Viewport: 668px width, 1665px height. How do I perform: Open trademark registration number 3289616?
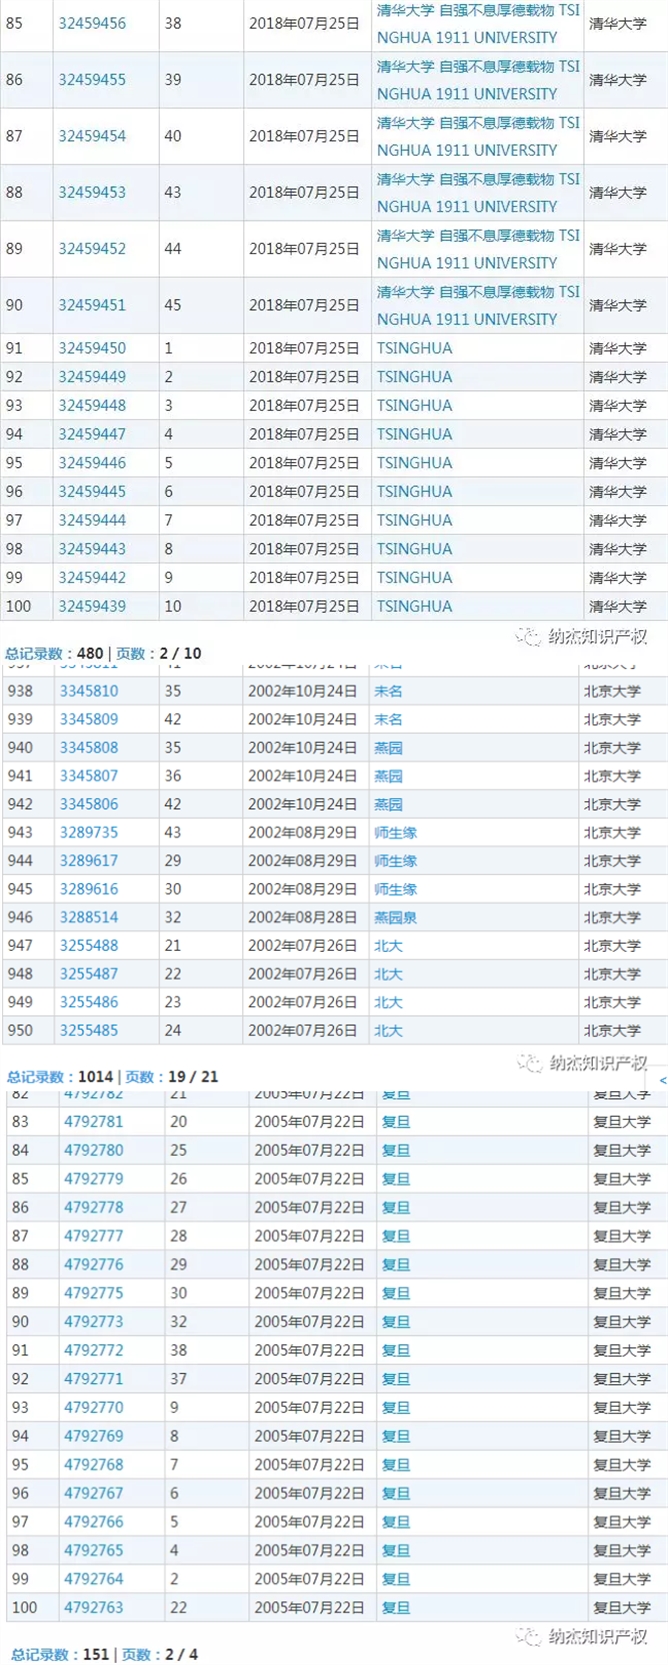point(89,889)
